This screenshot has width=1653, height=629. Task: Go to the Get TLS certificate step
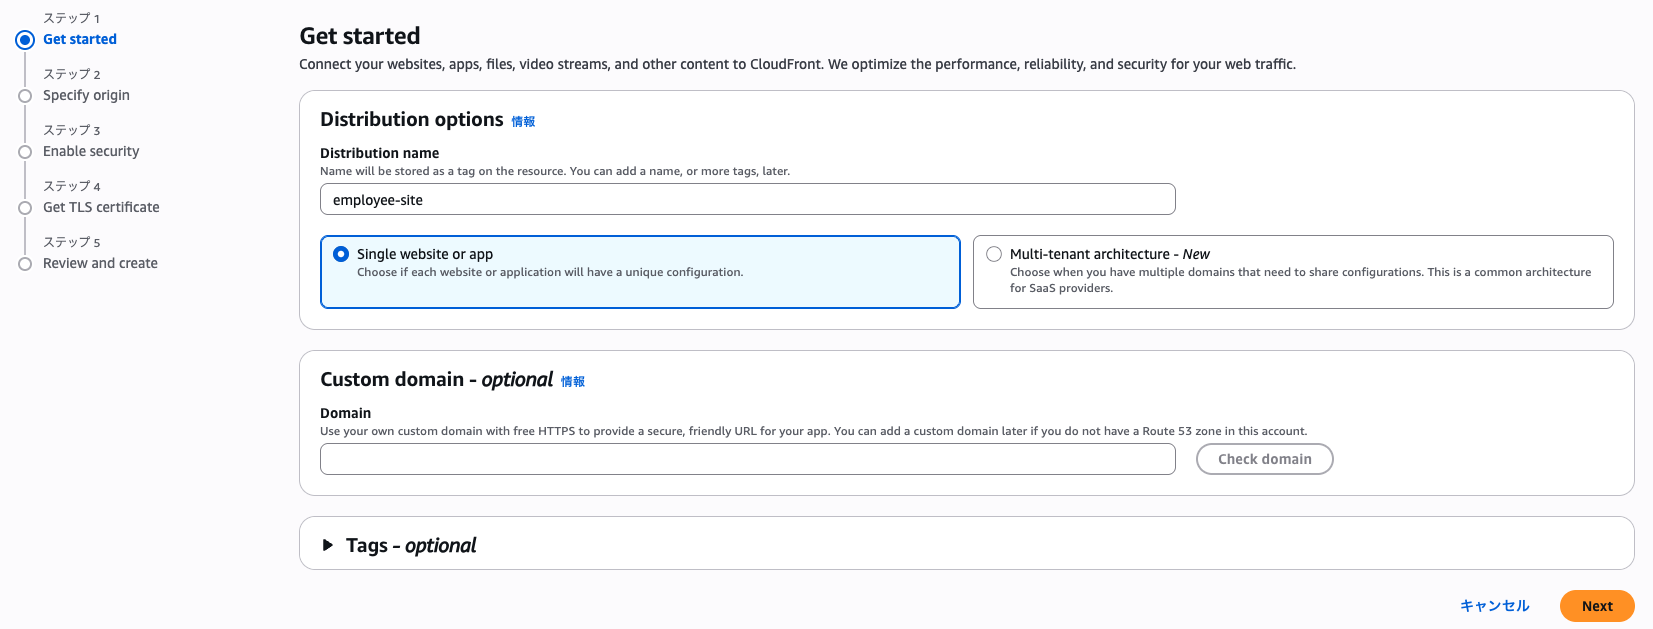tap(101, 207)
